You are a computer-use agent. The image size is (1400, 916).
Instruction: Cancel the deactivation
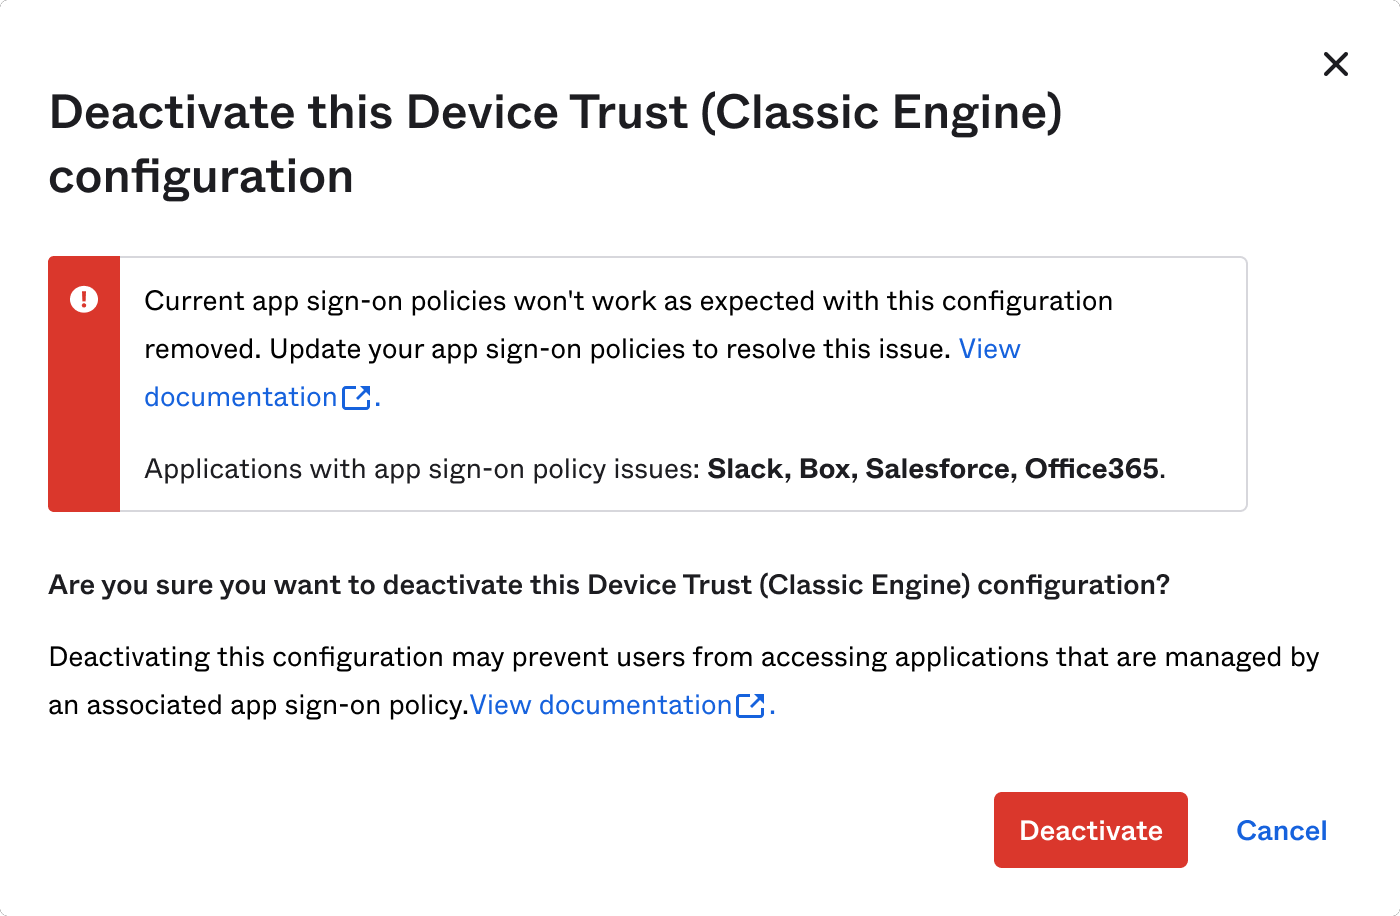[1281, 830]
